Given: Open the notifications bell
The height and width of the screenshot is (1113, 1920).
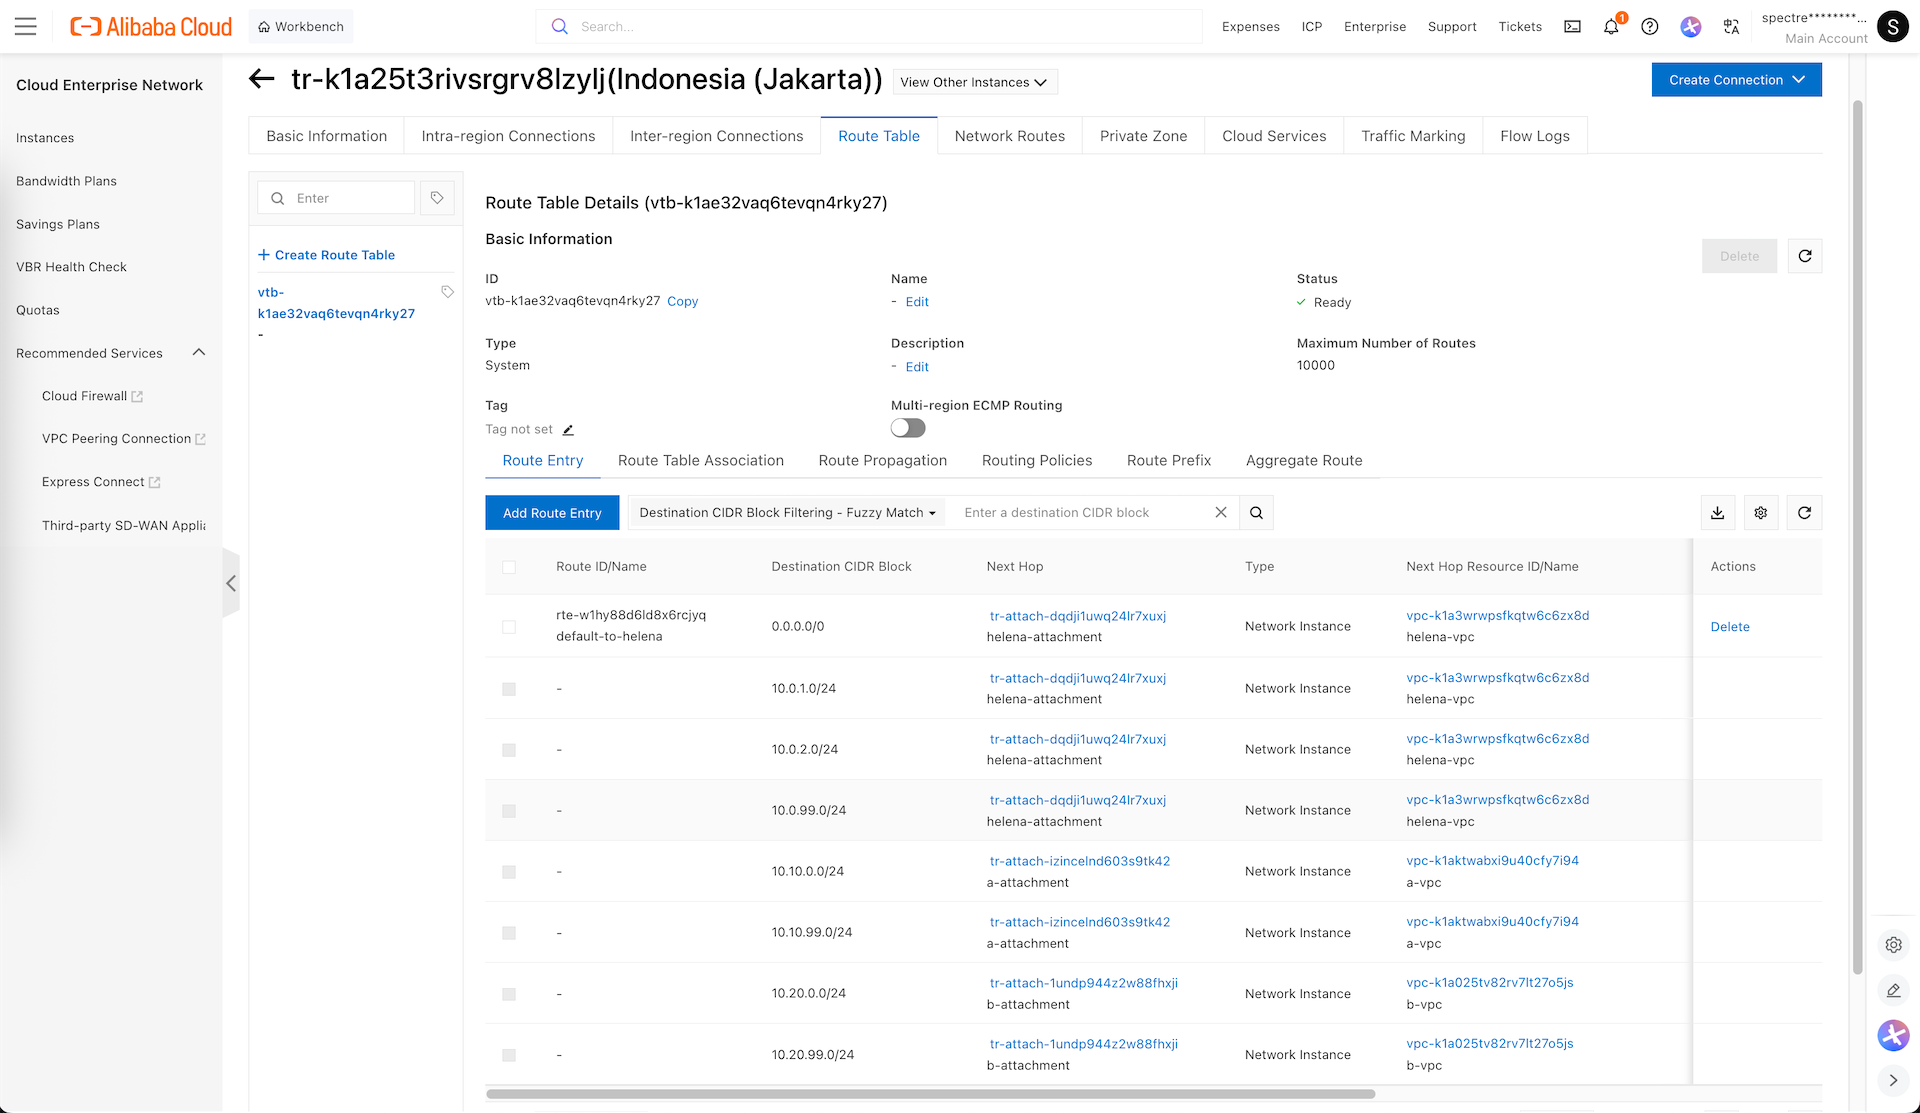Looking at the screenshot, I should [1610, 27].
